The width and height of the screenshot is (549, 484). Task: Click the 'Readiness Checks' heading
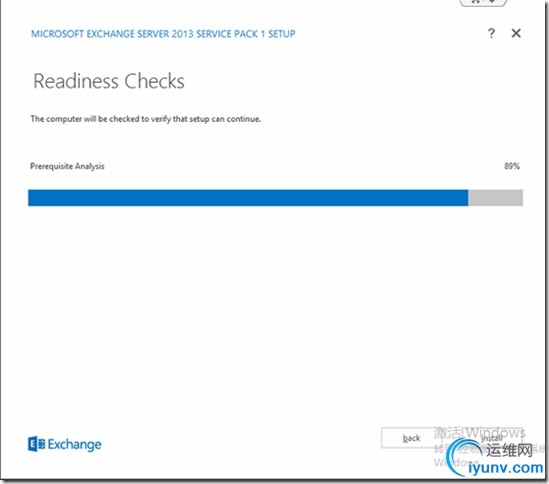point(109,81)
